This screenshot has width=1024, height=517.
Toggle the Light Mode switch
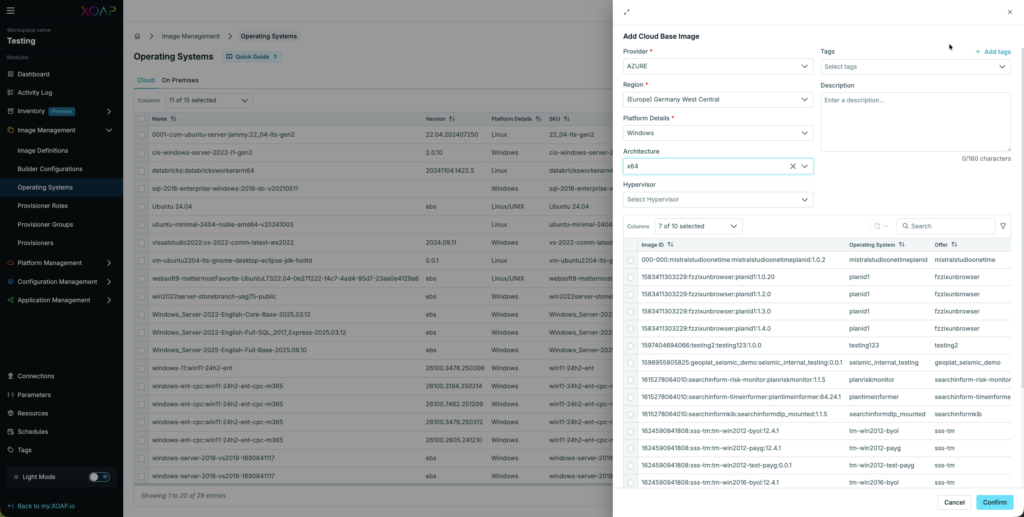pyautogui.click(x=99, y=477)
